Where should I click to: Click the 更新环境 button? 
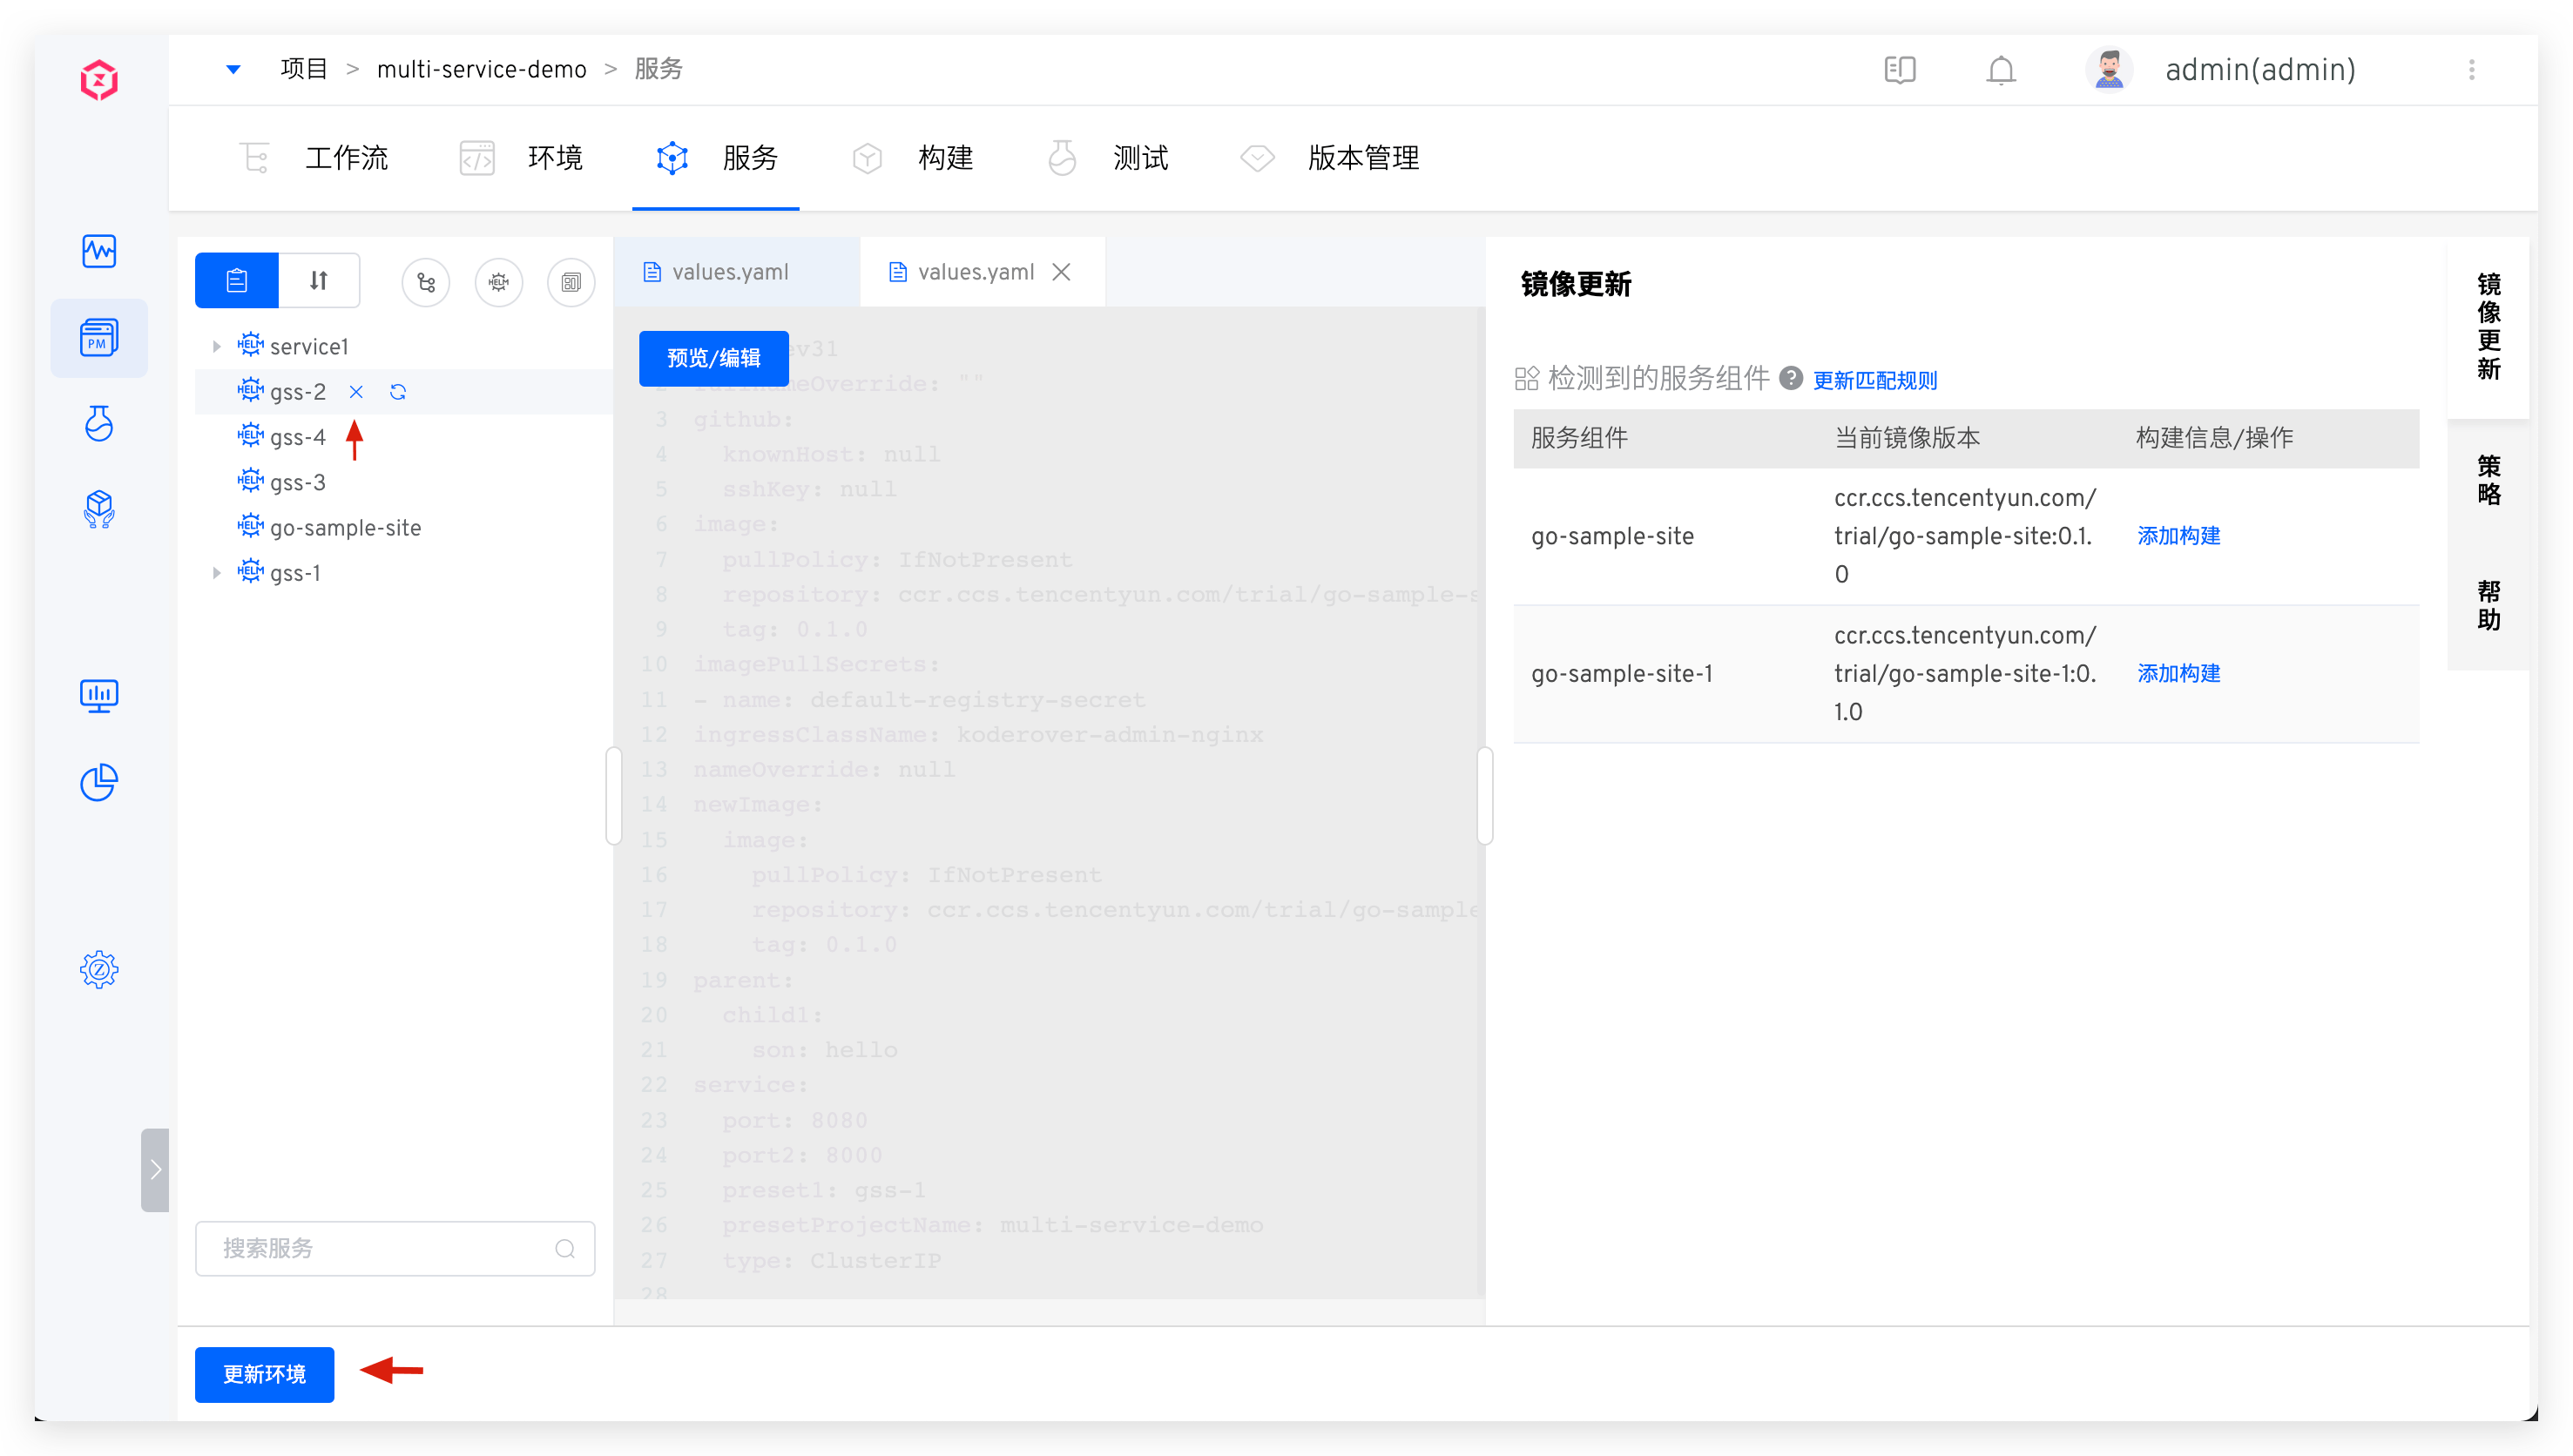coord(264,1374)
